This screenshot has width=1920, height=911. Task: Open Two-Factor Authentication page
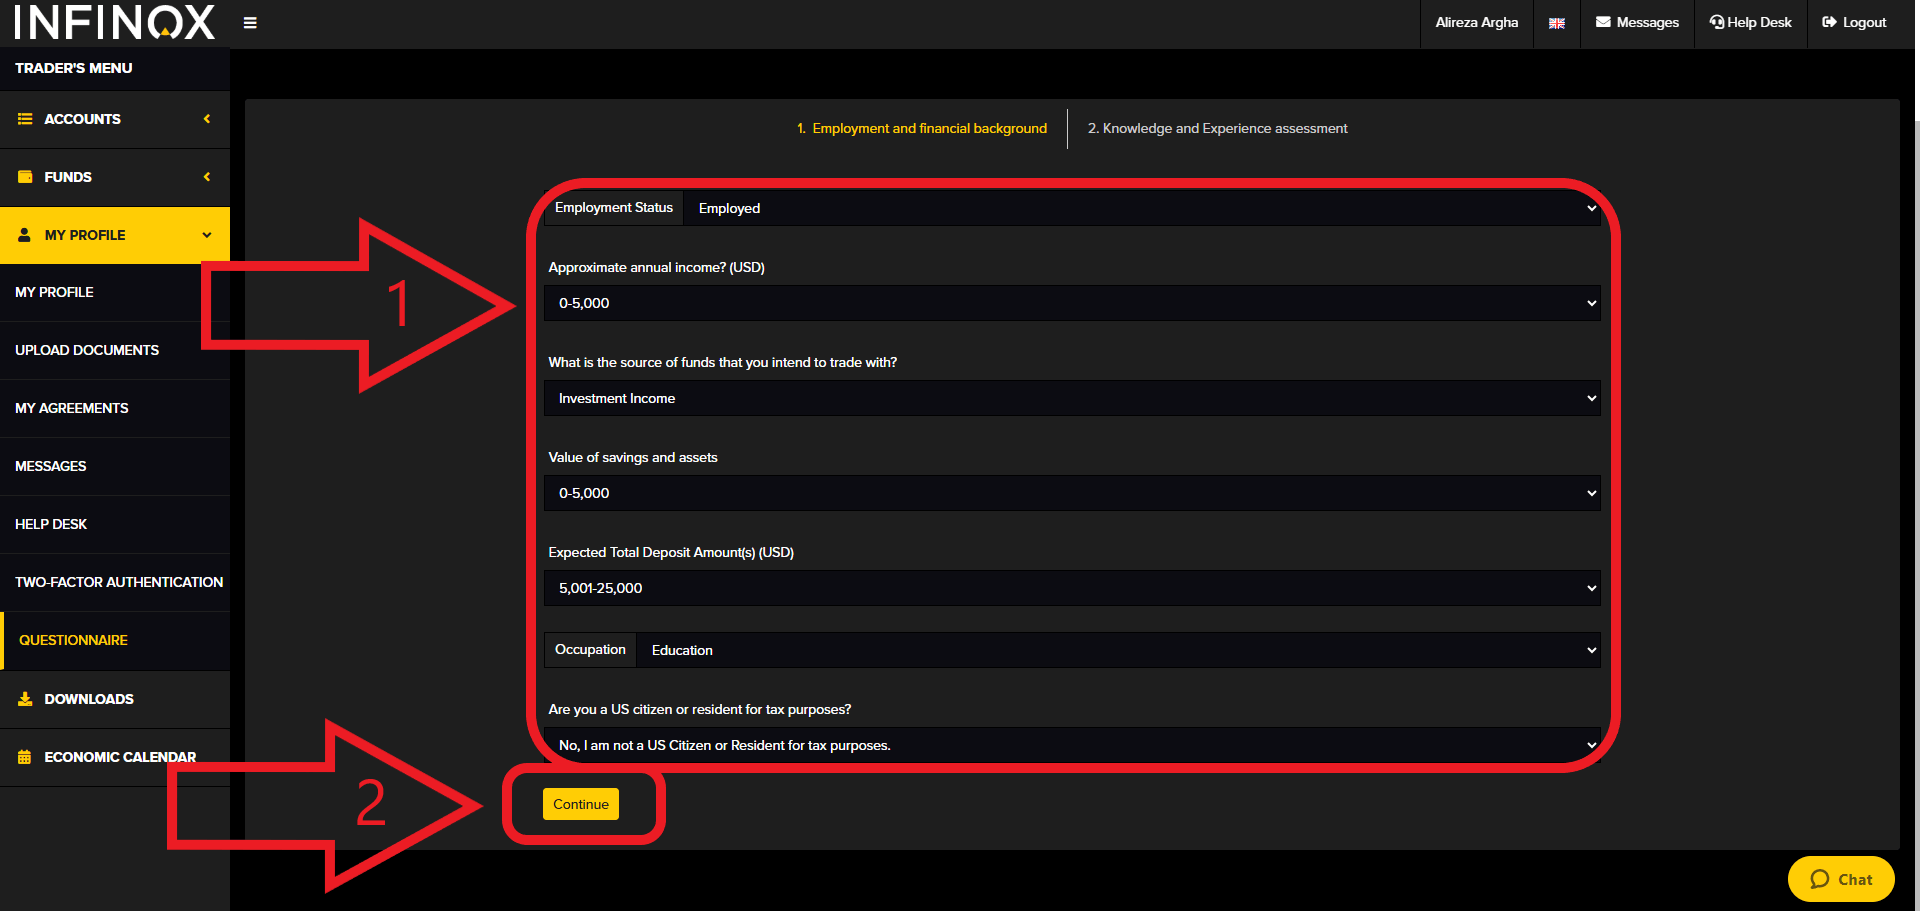tap(115, 582)
